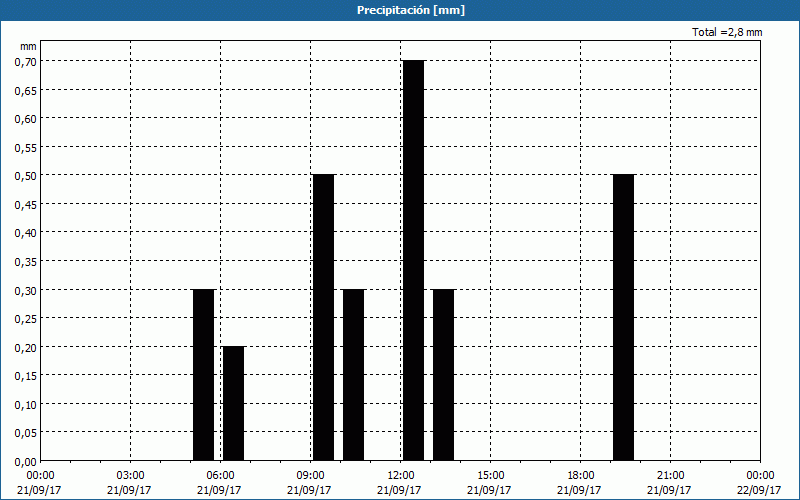This screenshot has width=800, height=500.
Task: Select the 0,50 mm bar between 18:00 and 21:00
Action: coord(623,317)
